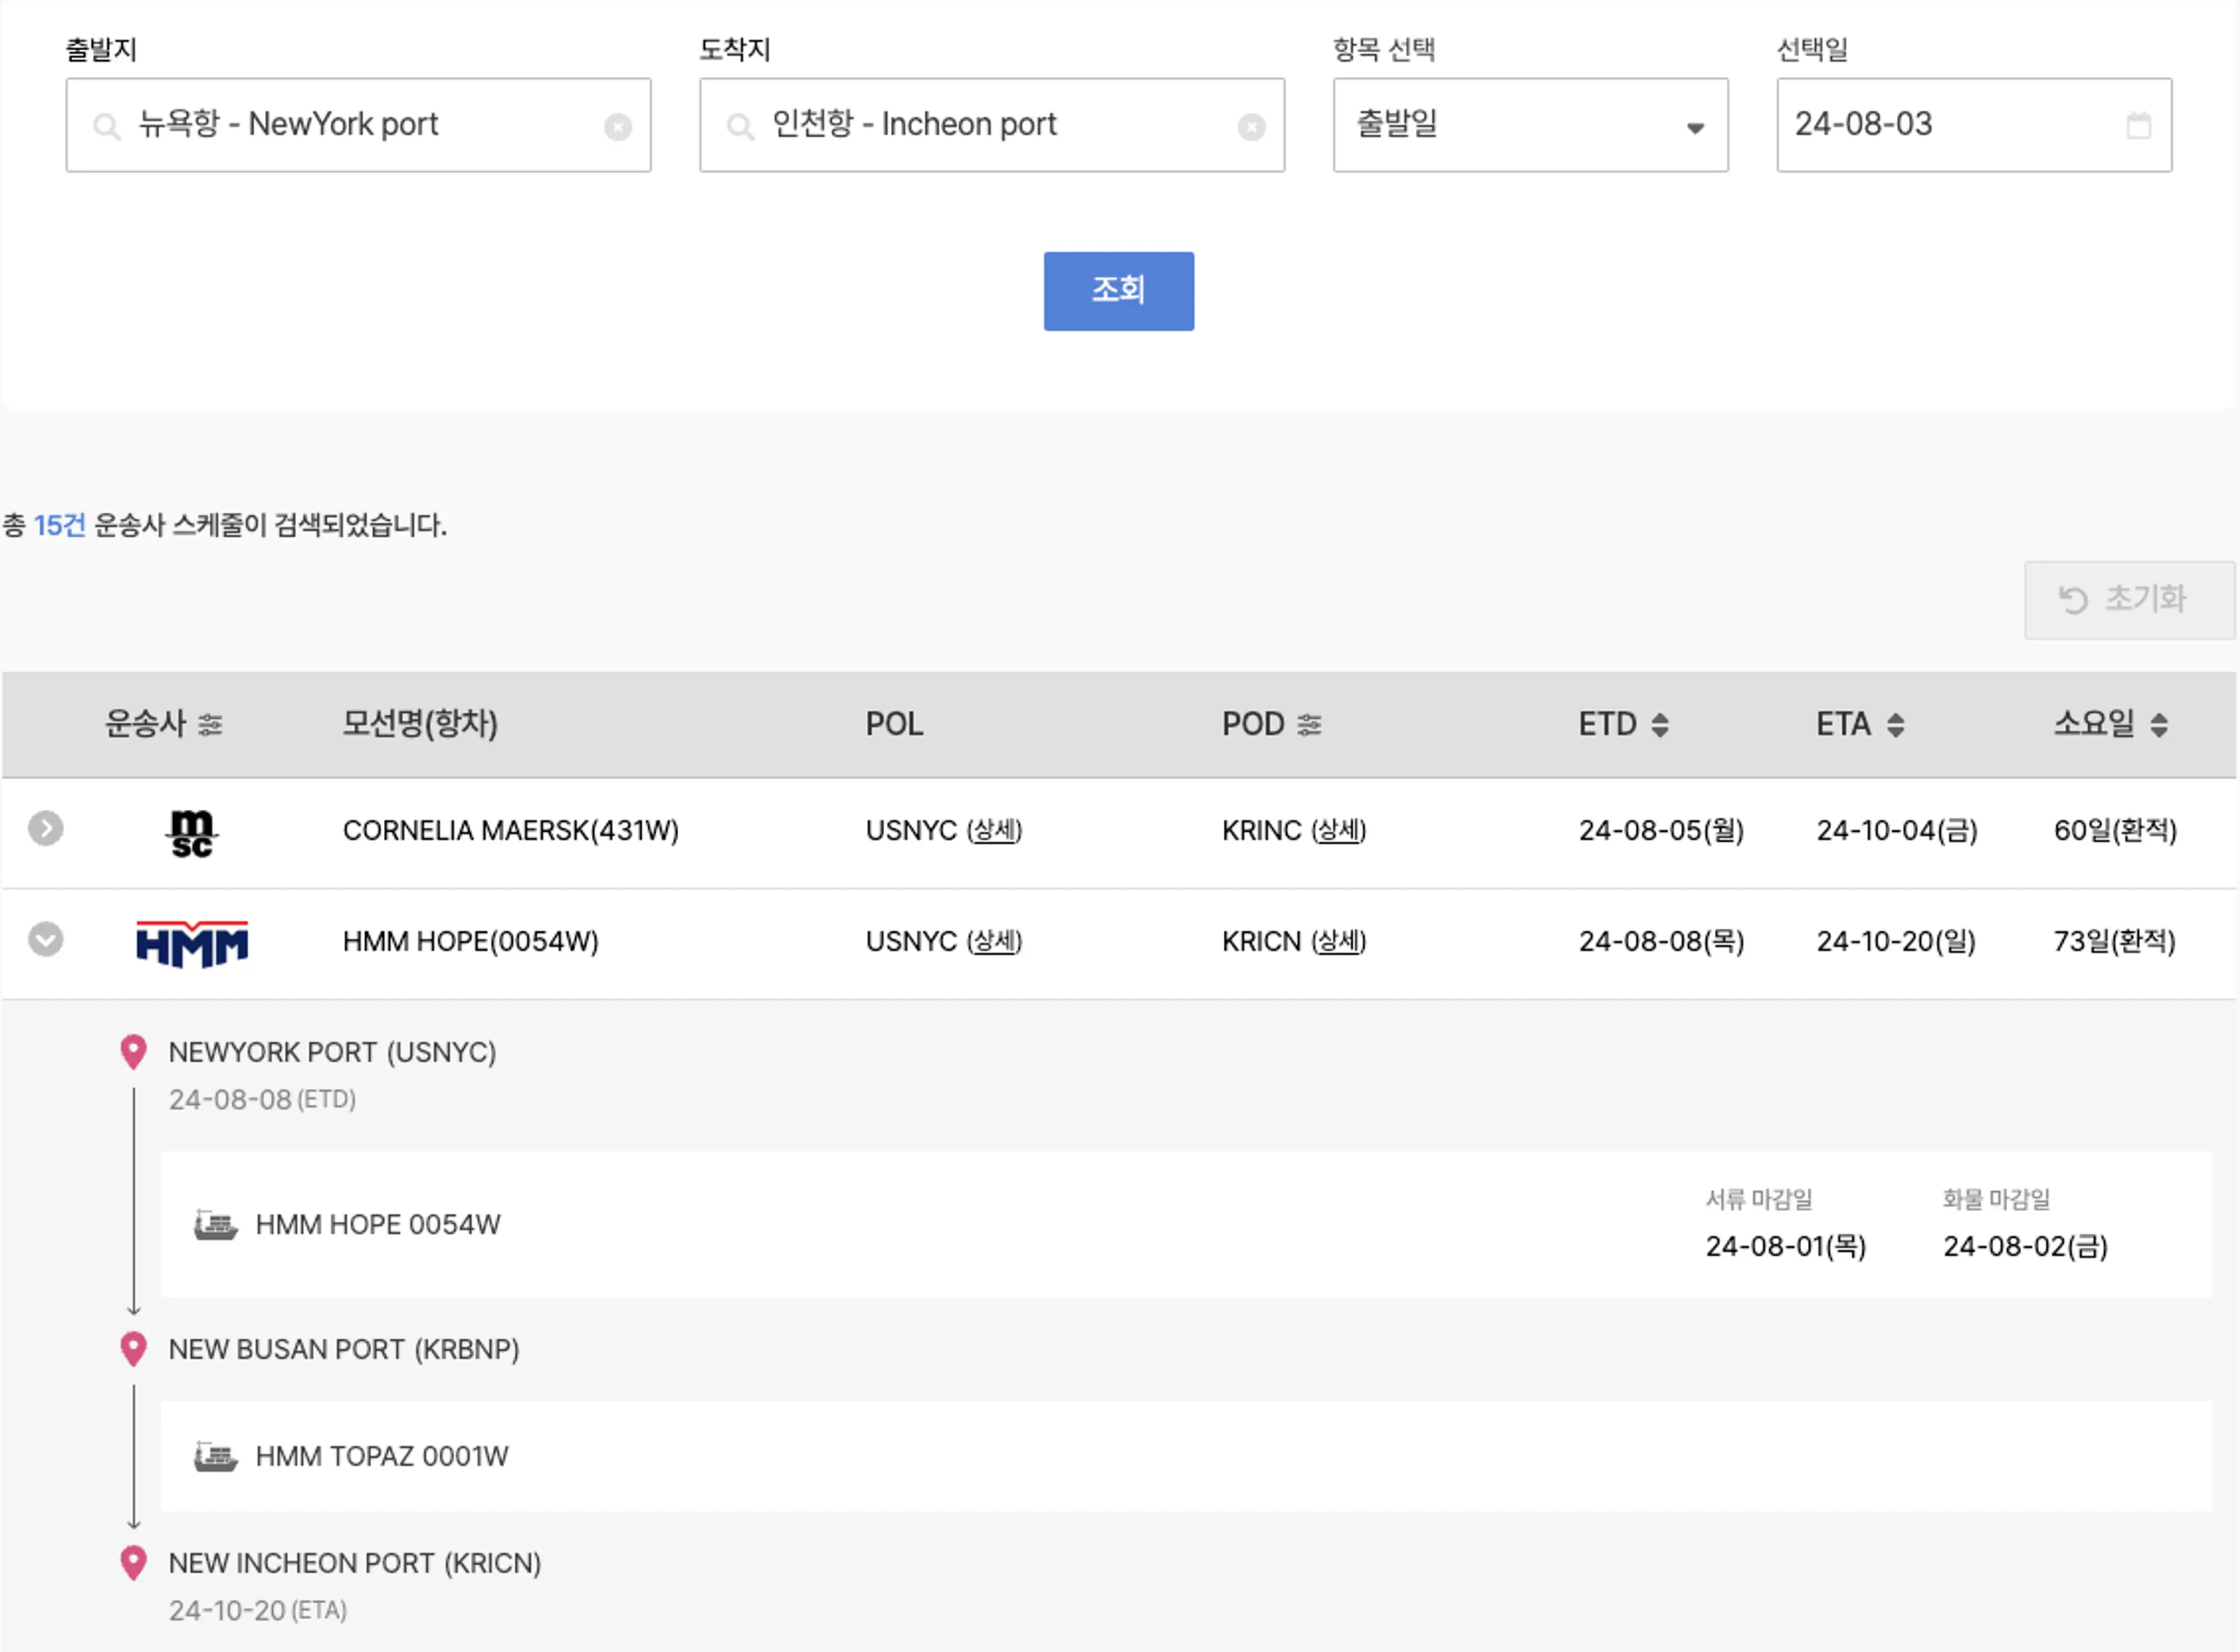Click the 초기화 reset button

point(2129,600)
